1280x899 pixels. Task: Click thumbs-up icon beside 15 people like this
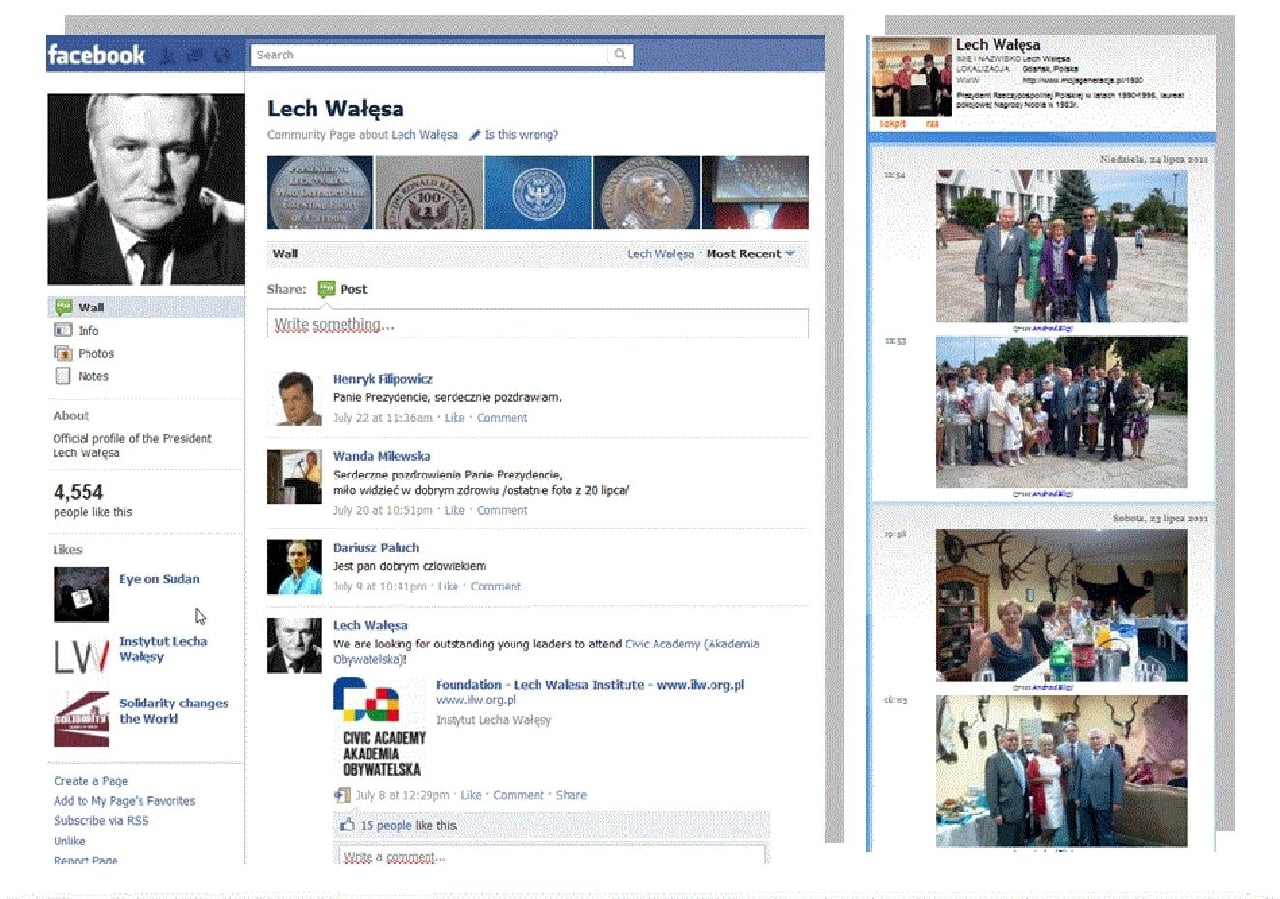click(x=348, y=825)
